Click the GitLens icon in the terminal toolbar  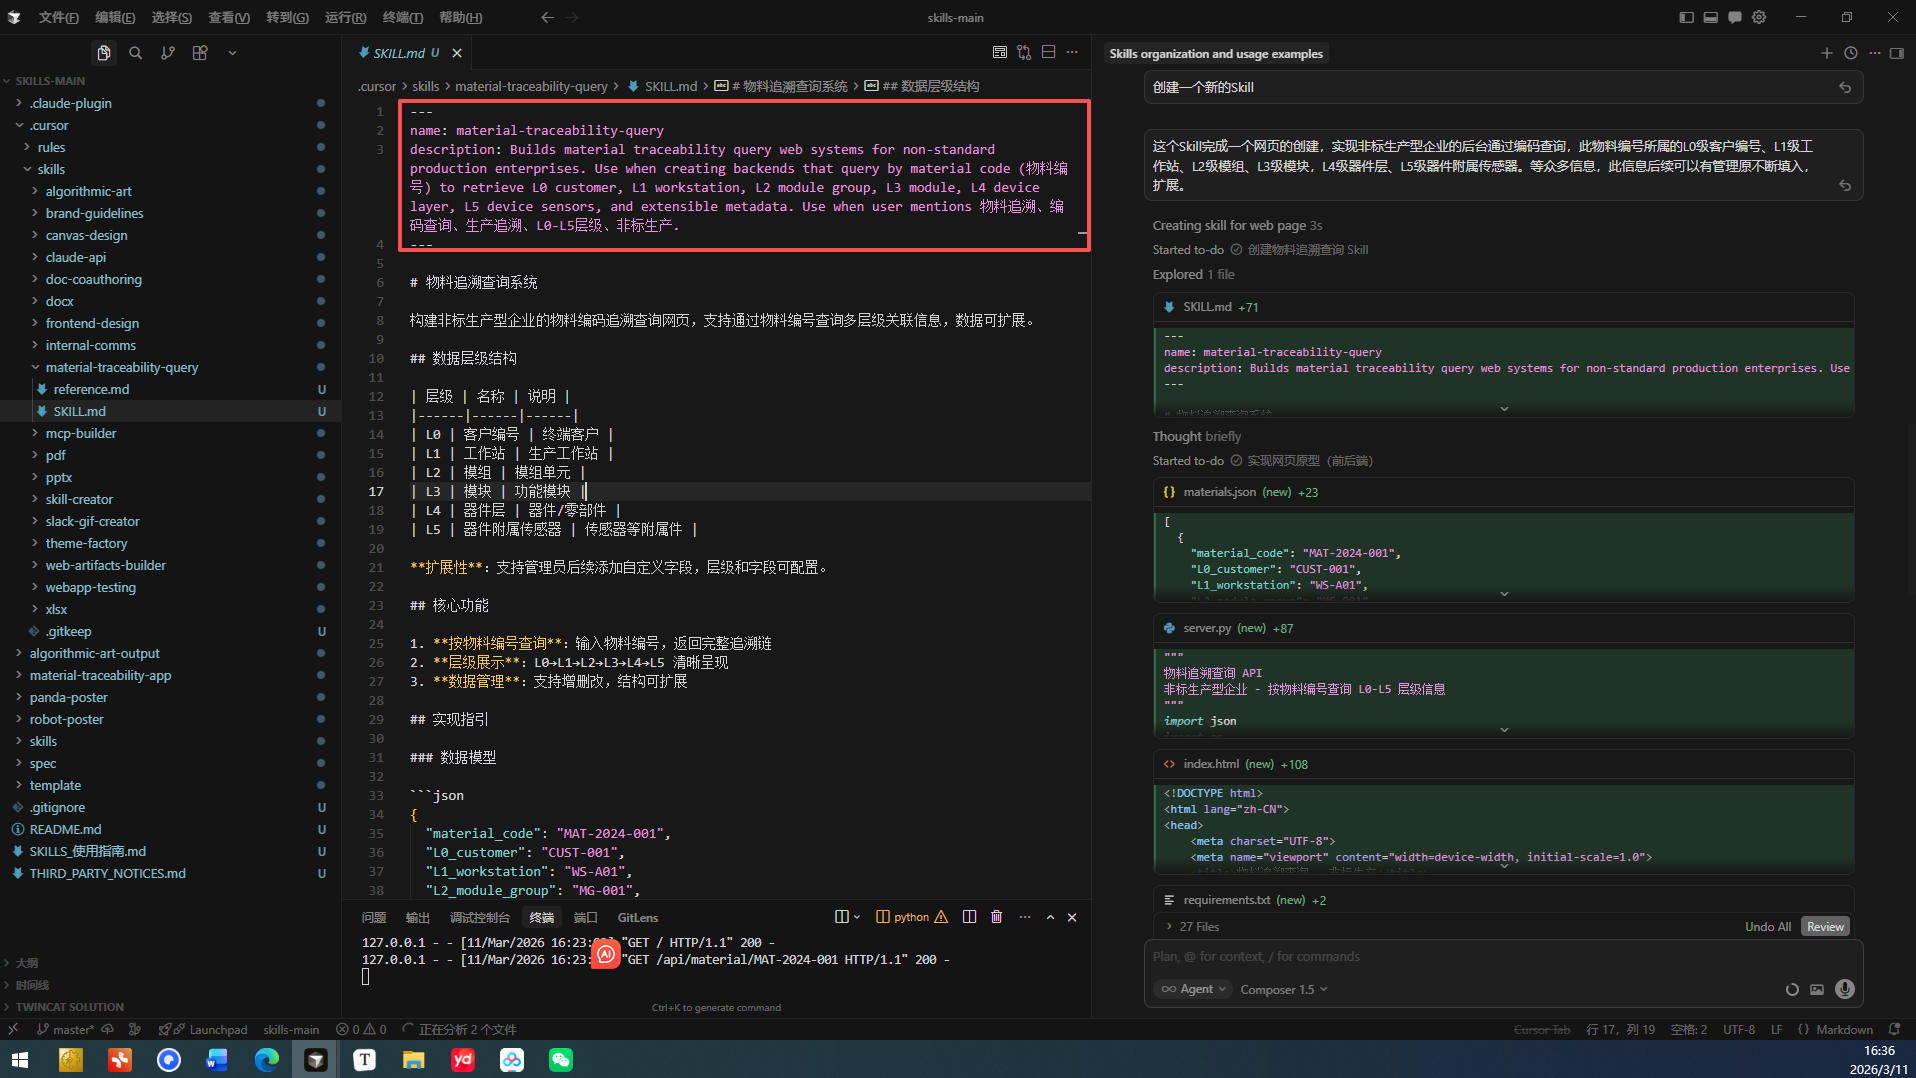(x=638, y=917)
